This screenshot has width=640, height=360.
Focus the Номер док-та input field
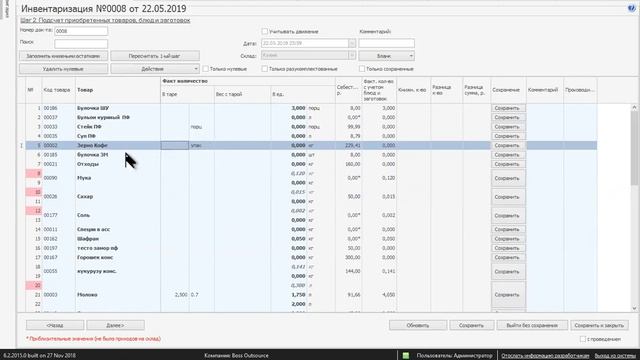[x=81, y=31]
